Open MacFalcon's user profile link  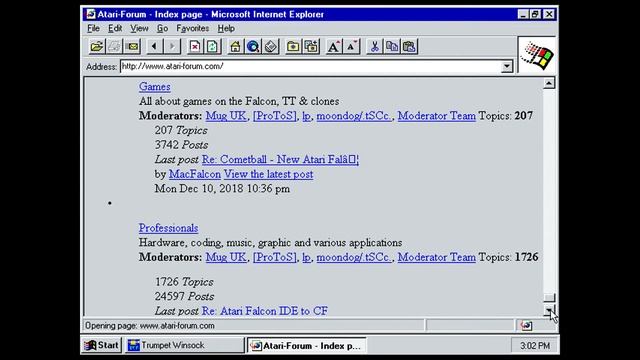click(195, 174)
